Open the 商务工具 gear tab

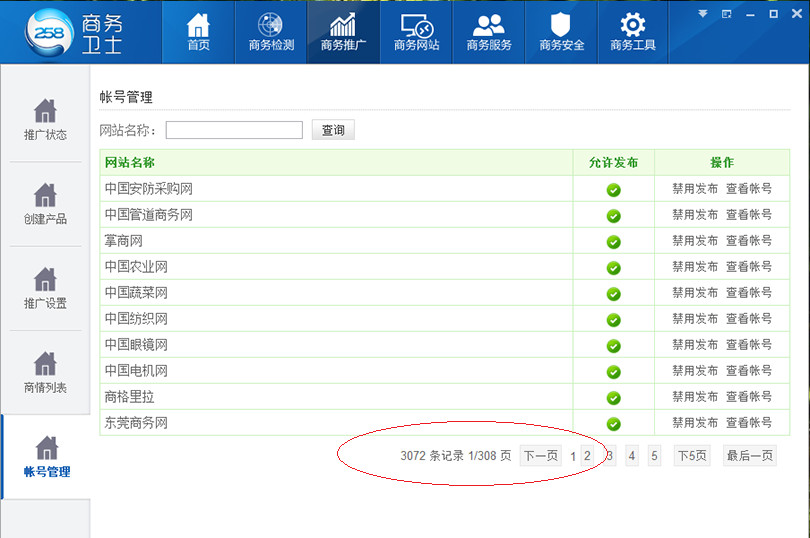pos(633,32)
